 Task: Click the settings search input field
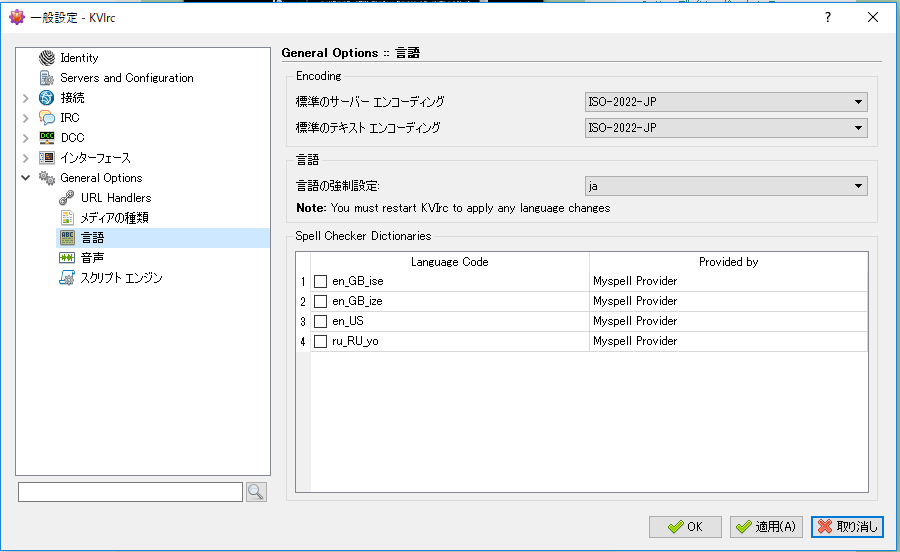pyautogui.click(x=130, y=492)
